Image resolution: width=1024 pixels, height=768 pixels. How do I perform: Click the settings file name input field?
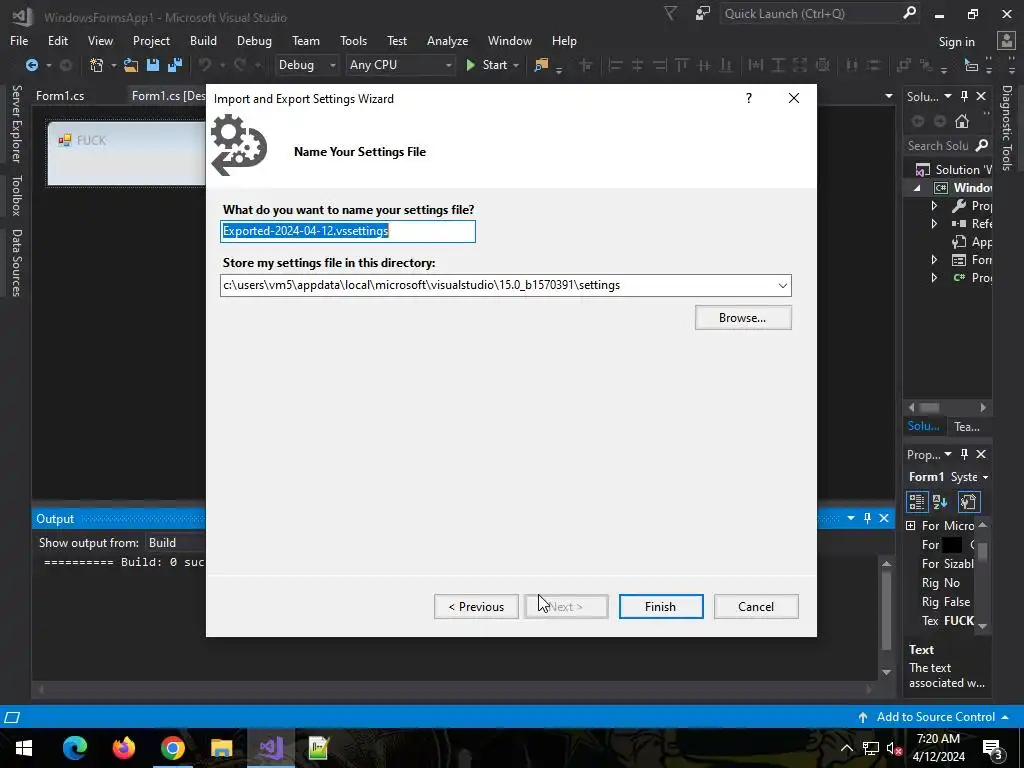pos(347,231)
